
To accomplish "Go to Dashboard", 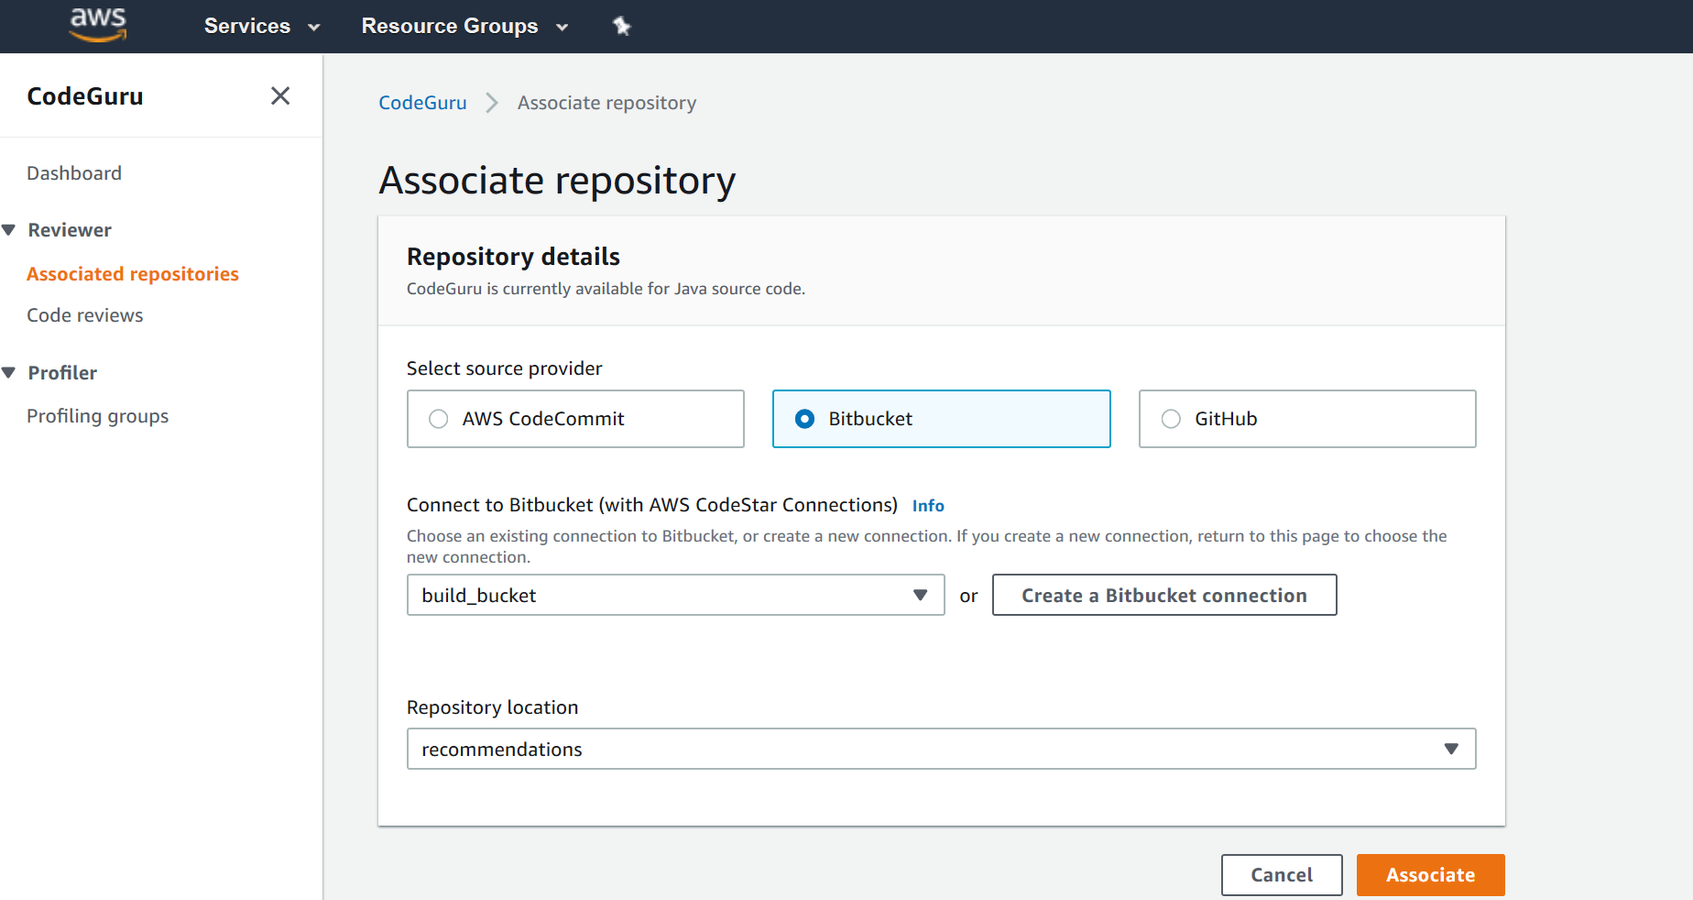I will 74,173.
